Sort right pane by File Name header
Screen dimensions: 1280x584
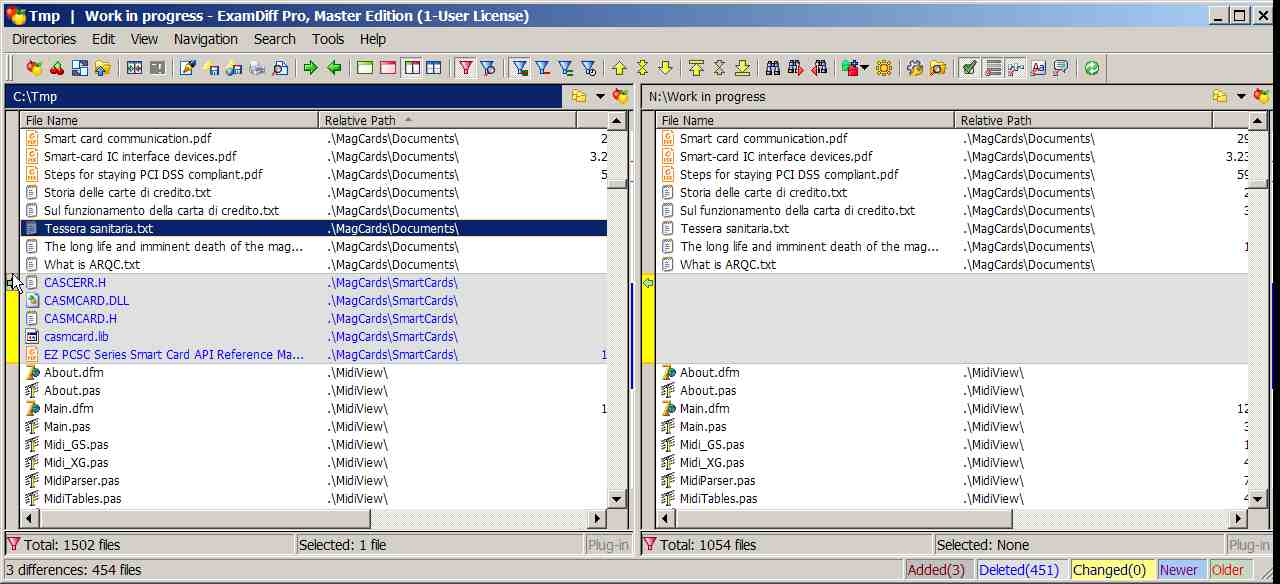click(806, 120)
